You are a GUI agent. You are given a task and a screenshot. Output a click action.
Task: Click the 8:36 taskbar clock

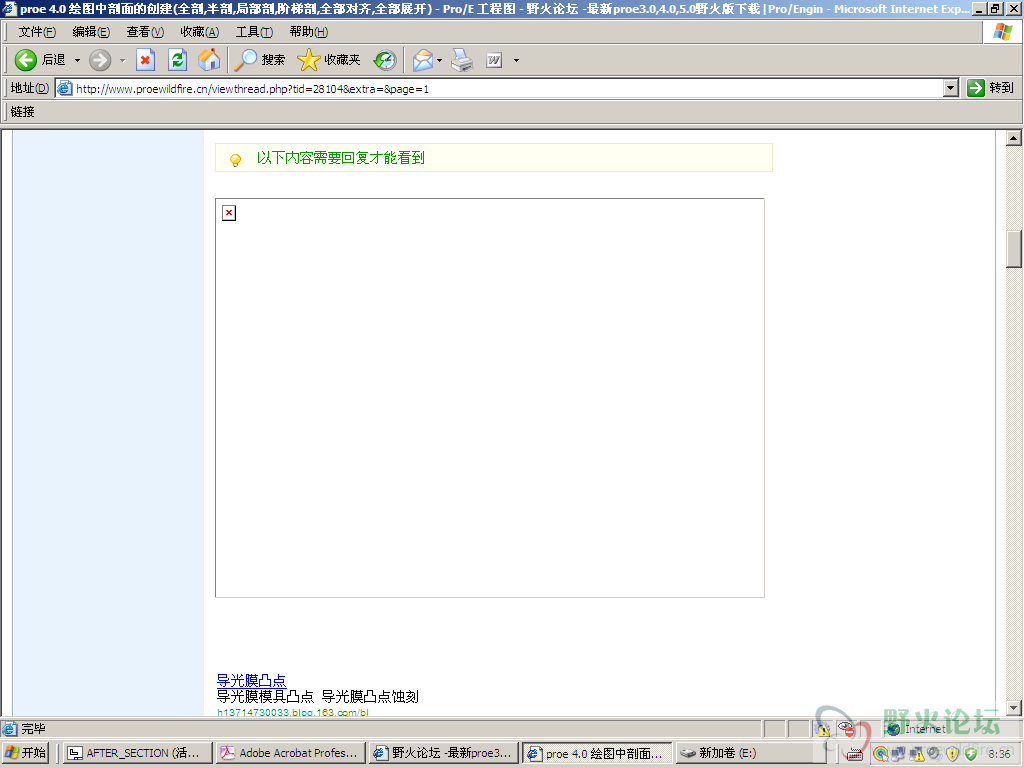[x=999, y=754]
